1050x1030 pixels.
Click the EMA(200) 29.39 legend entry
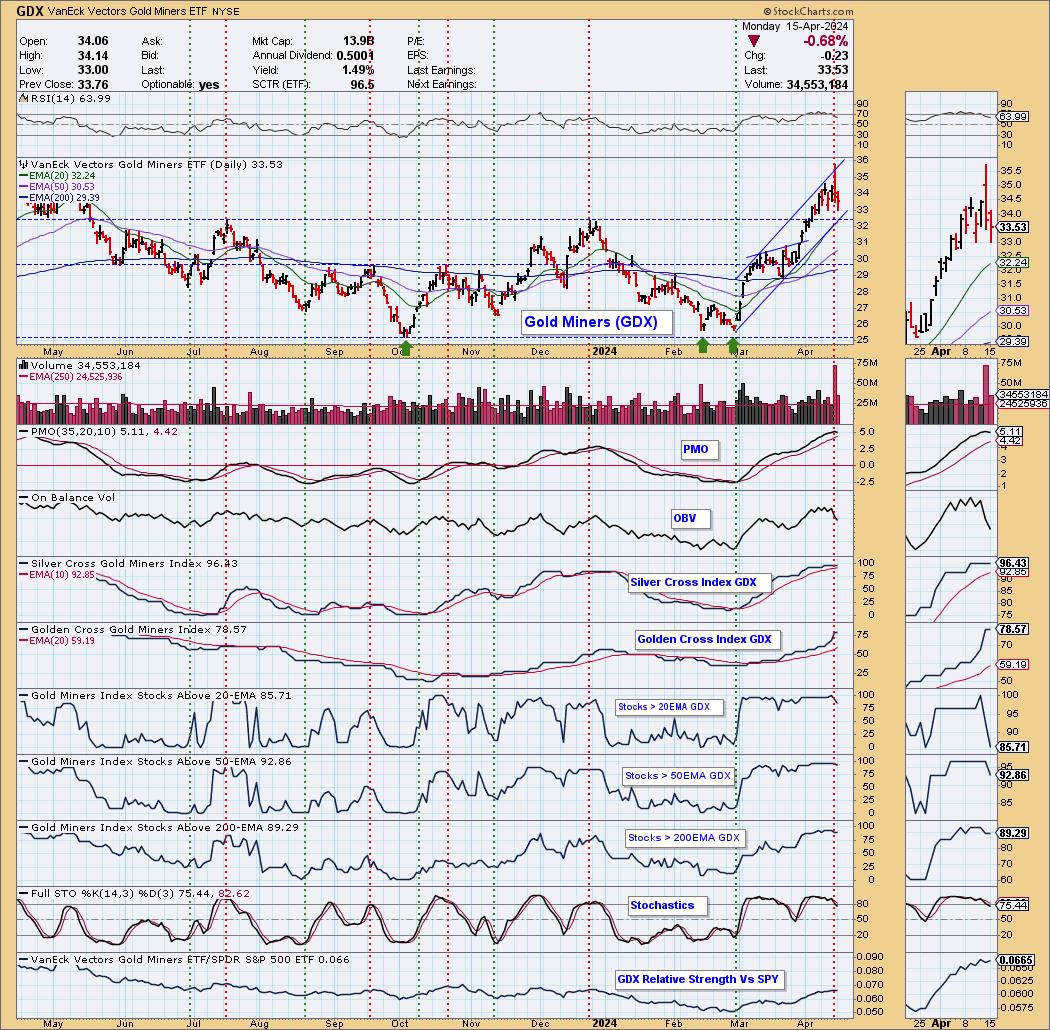[x=60, y=198]
